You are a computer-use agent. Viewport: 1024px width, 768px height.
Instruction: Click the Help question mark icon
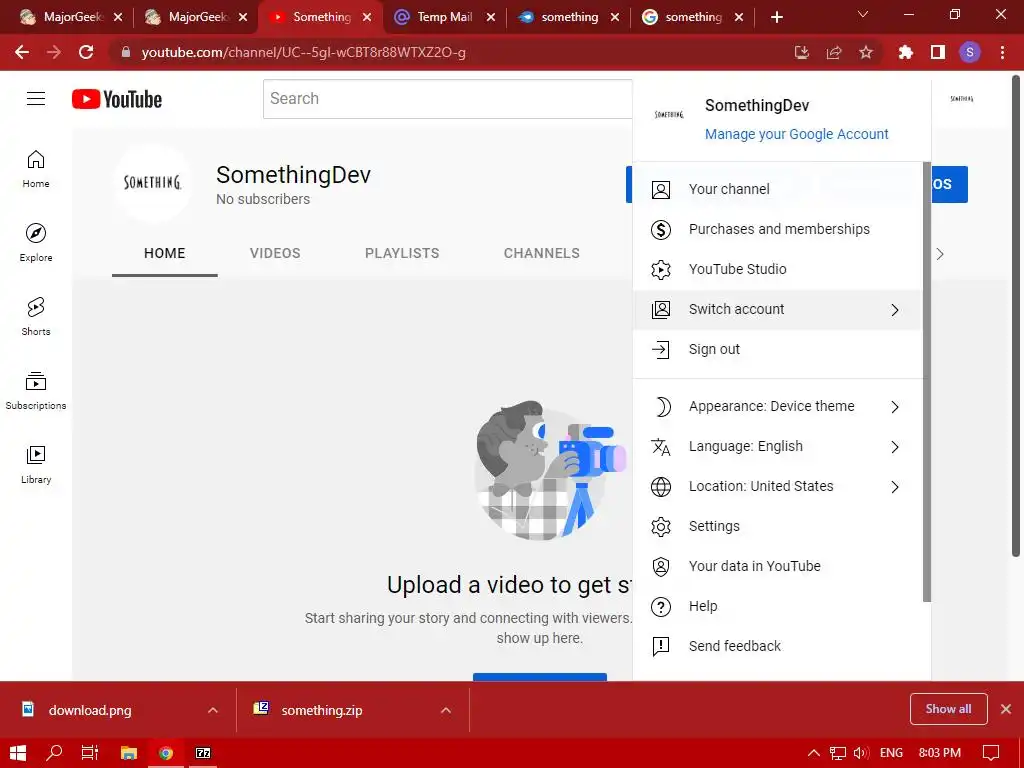pyautogui.click(x=661, y=607)
